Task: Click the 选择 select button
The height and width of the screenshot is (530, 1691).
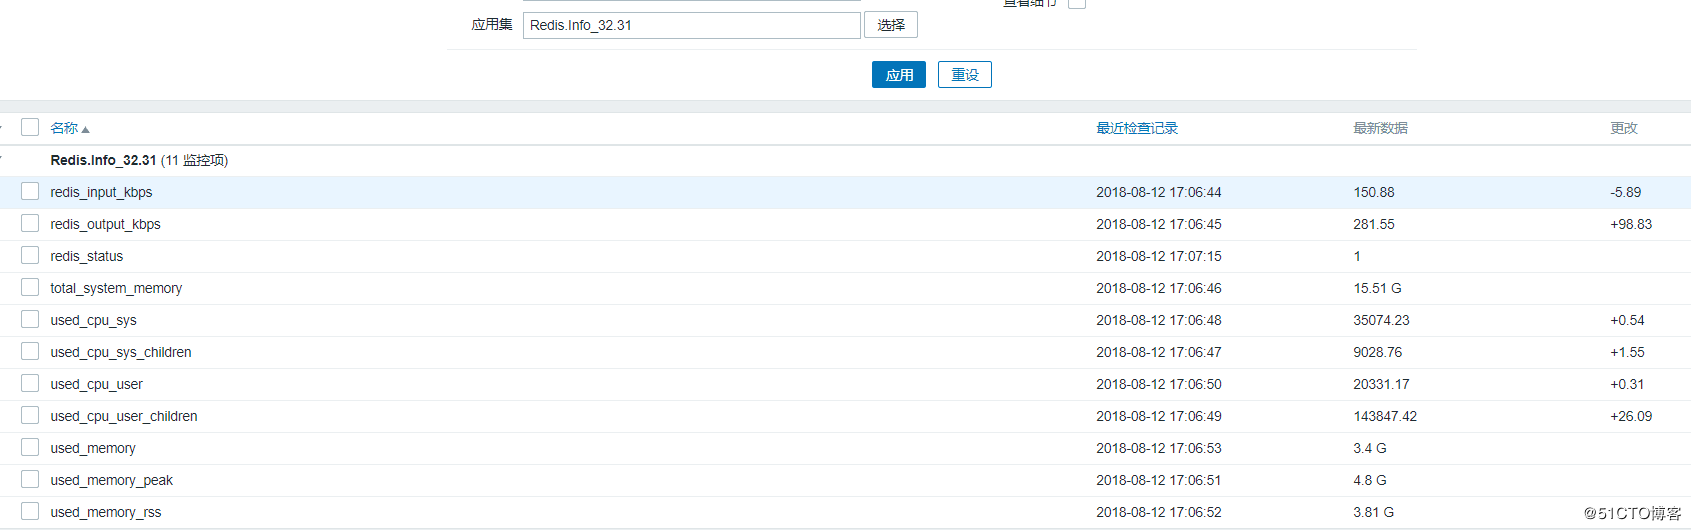Action: (x=891, y=25)
